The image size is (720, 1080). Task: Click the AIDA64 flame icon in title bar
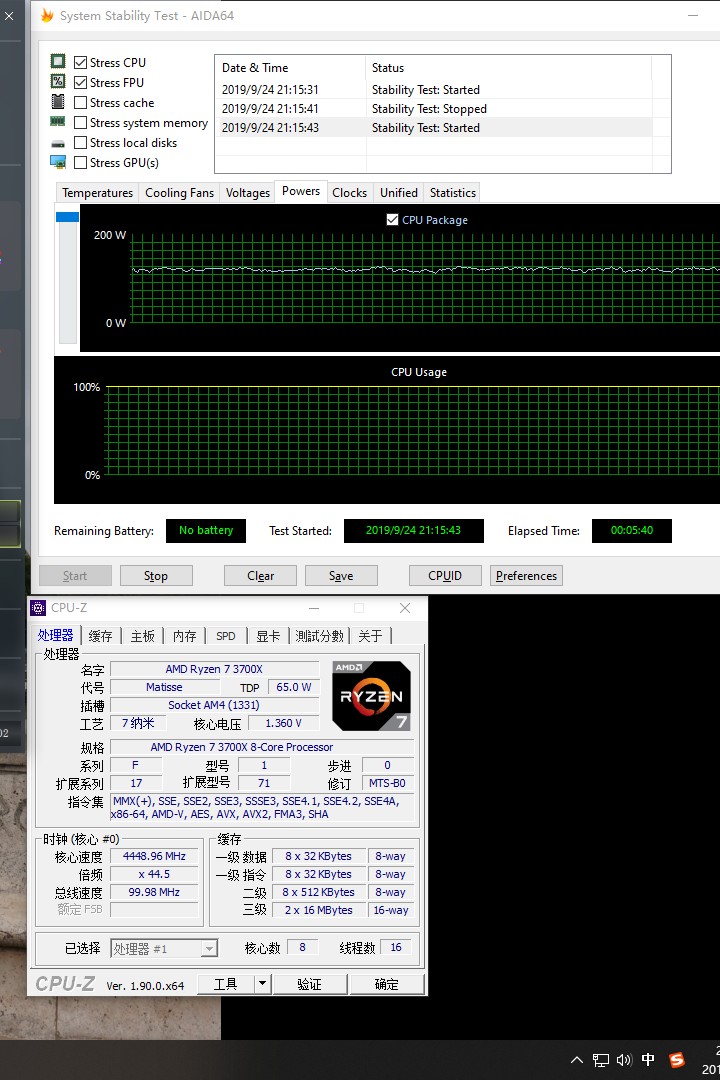[x=47, y=15]
